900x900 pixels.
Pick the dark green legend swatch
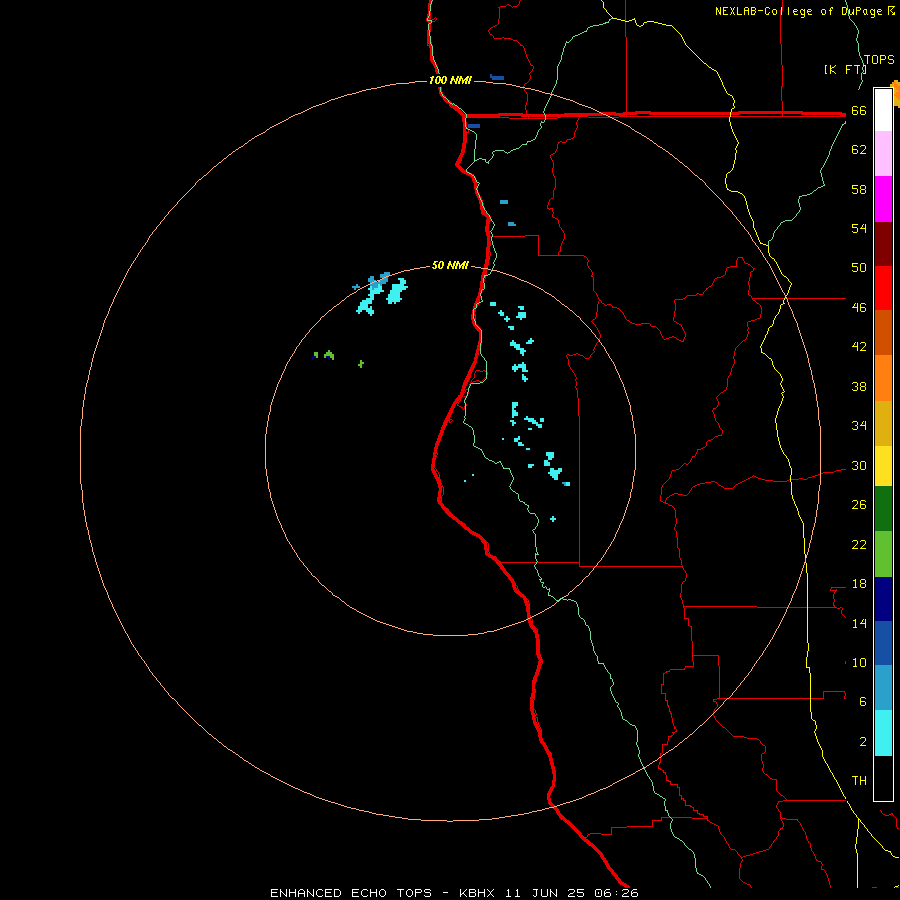click(x=883, y=509)
